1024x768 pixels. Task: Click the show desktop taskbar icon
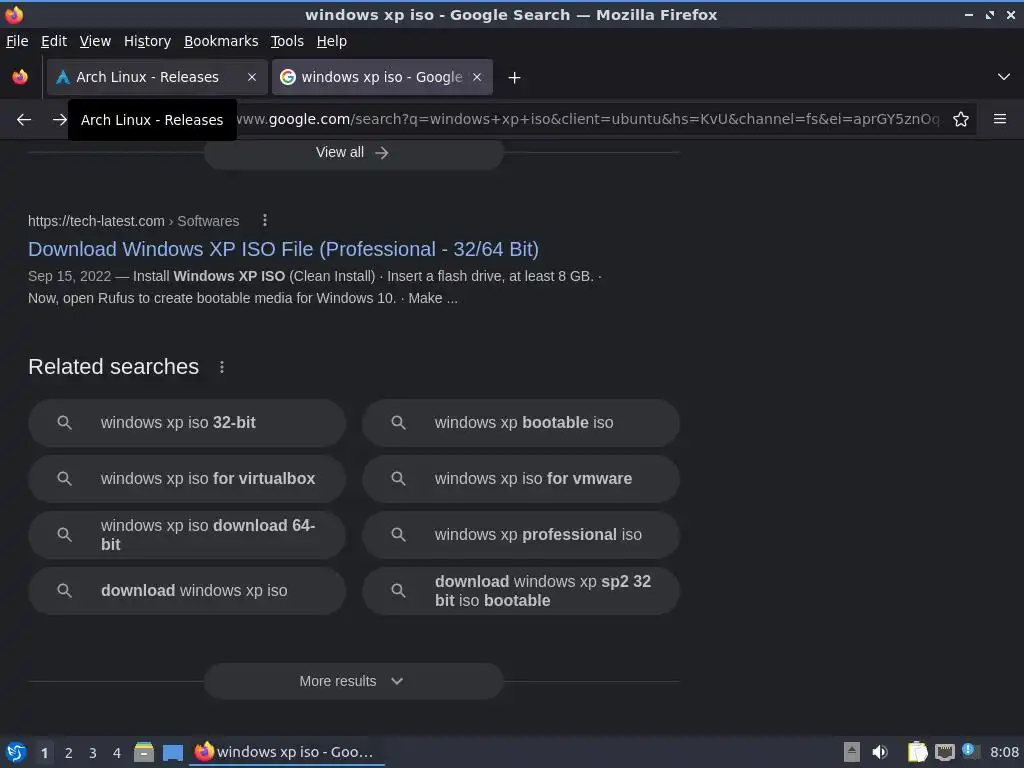coord(172,752)
